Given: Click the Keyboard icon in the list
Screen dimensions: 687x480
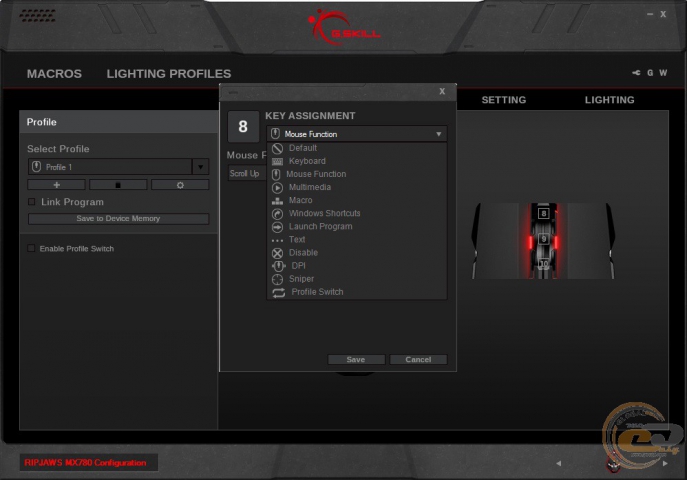Looking at the screenshot, I should coord(277,162).
